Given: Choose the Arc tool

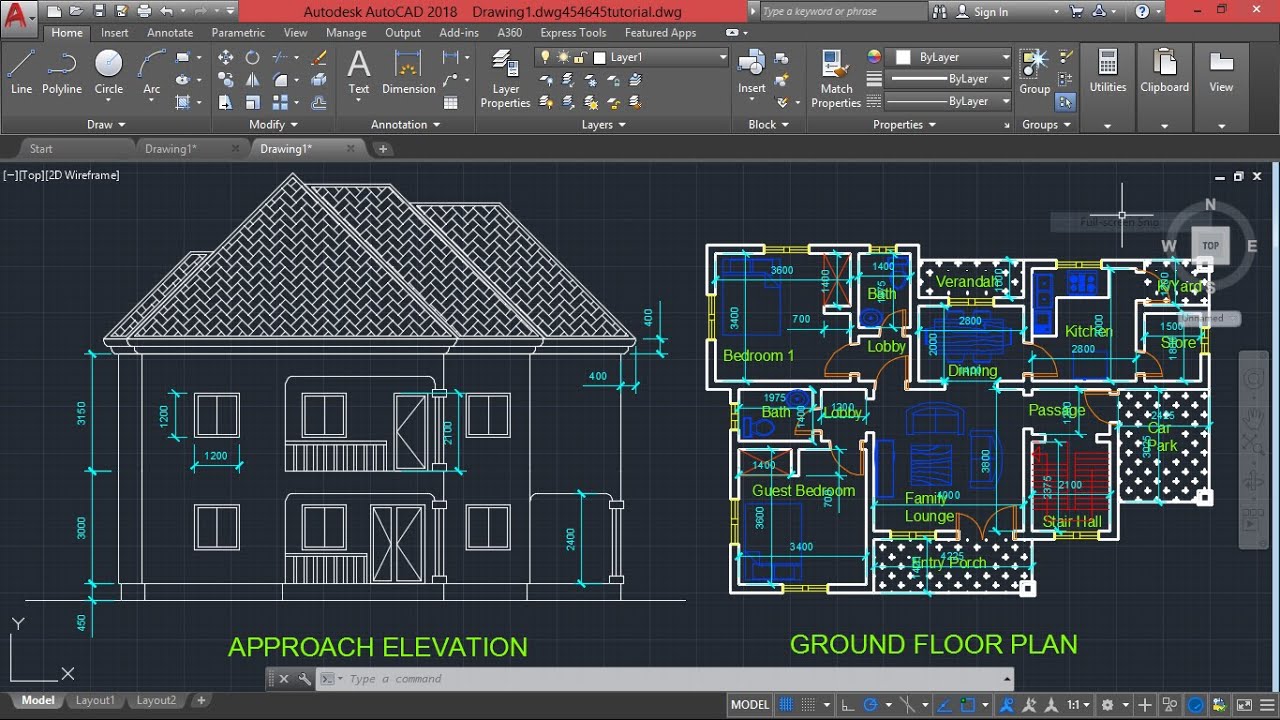Looking at the screenshot, I should tap(151, 71).
